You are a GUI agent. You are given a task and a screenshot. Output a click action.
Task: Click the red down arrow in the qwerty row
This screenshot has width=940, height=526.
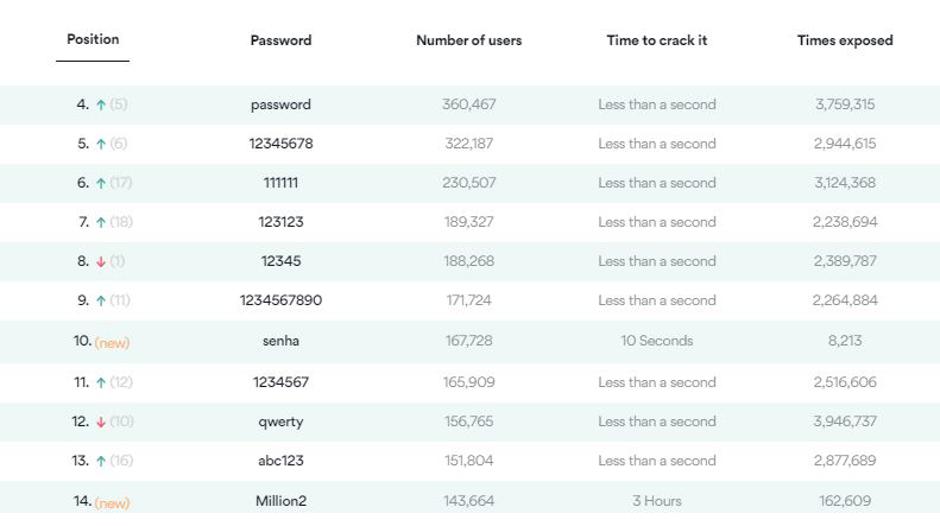(x=100, y=422)
